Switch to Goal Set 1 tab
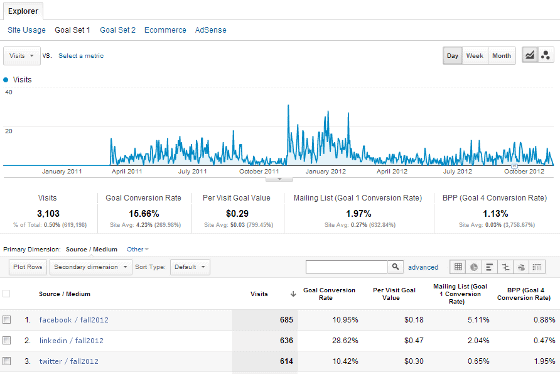 pos(72,30)
